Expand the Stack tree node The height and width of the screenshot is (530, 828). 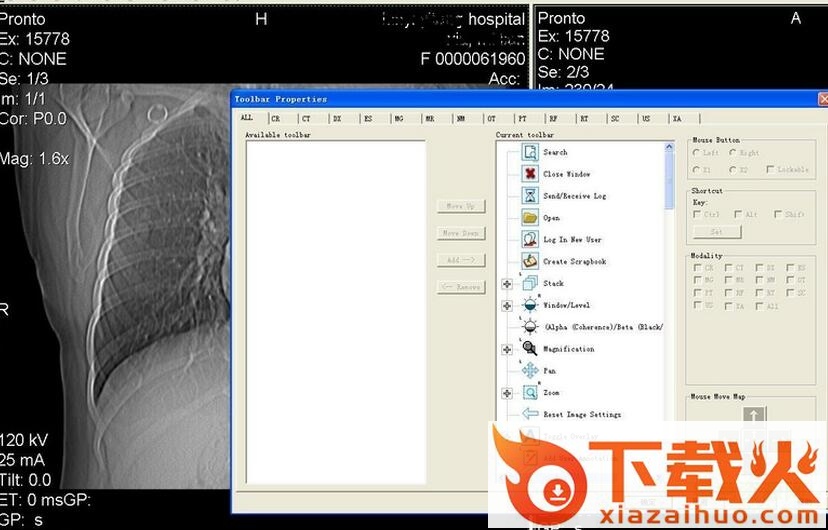tap(507, 284)
